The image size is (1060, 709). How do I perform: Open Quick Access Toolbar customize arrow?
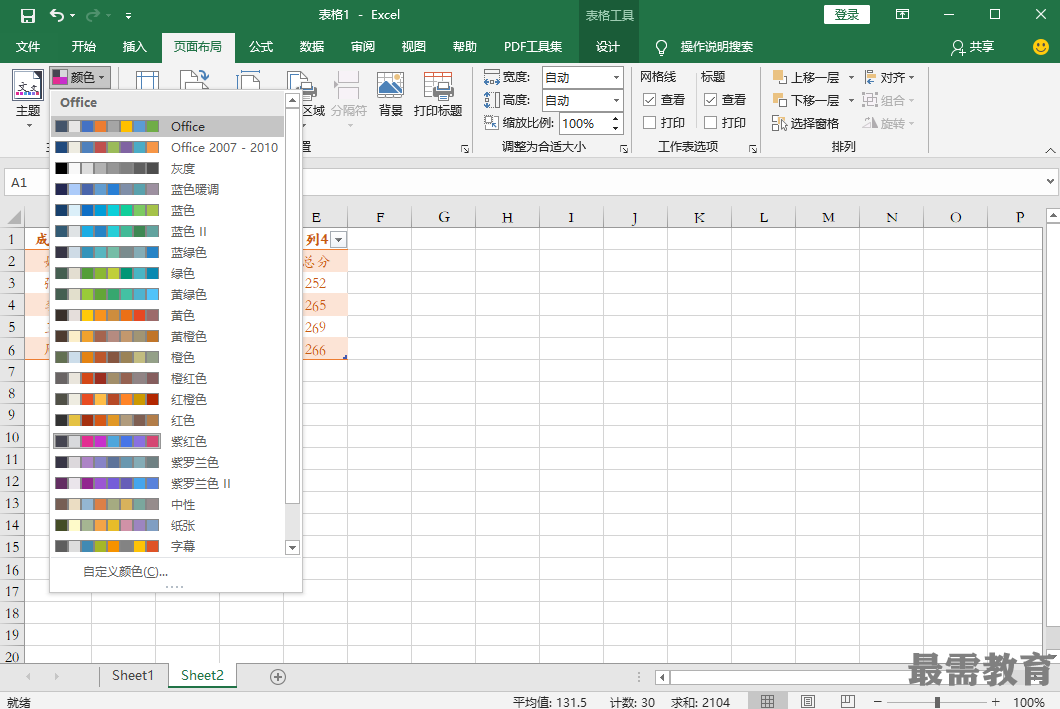[x=128, y=15]
